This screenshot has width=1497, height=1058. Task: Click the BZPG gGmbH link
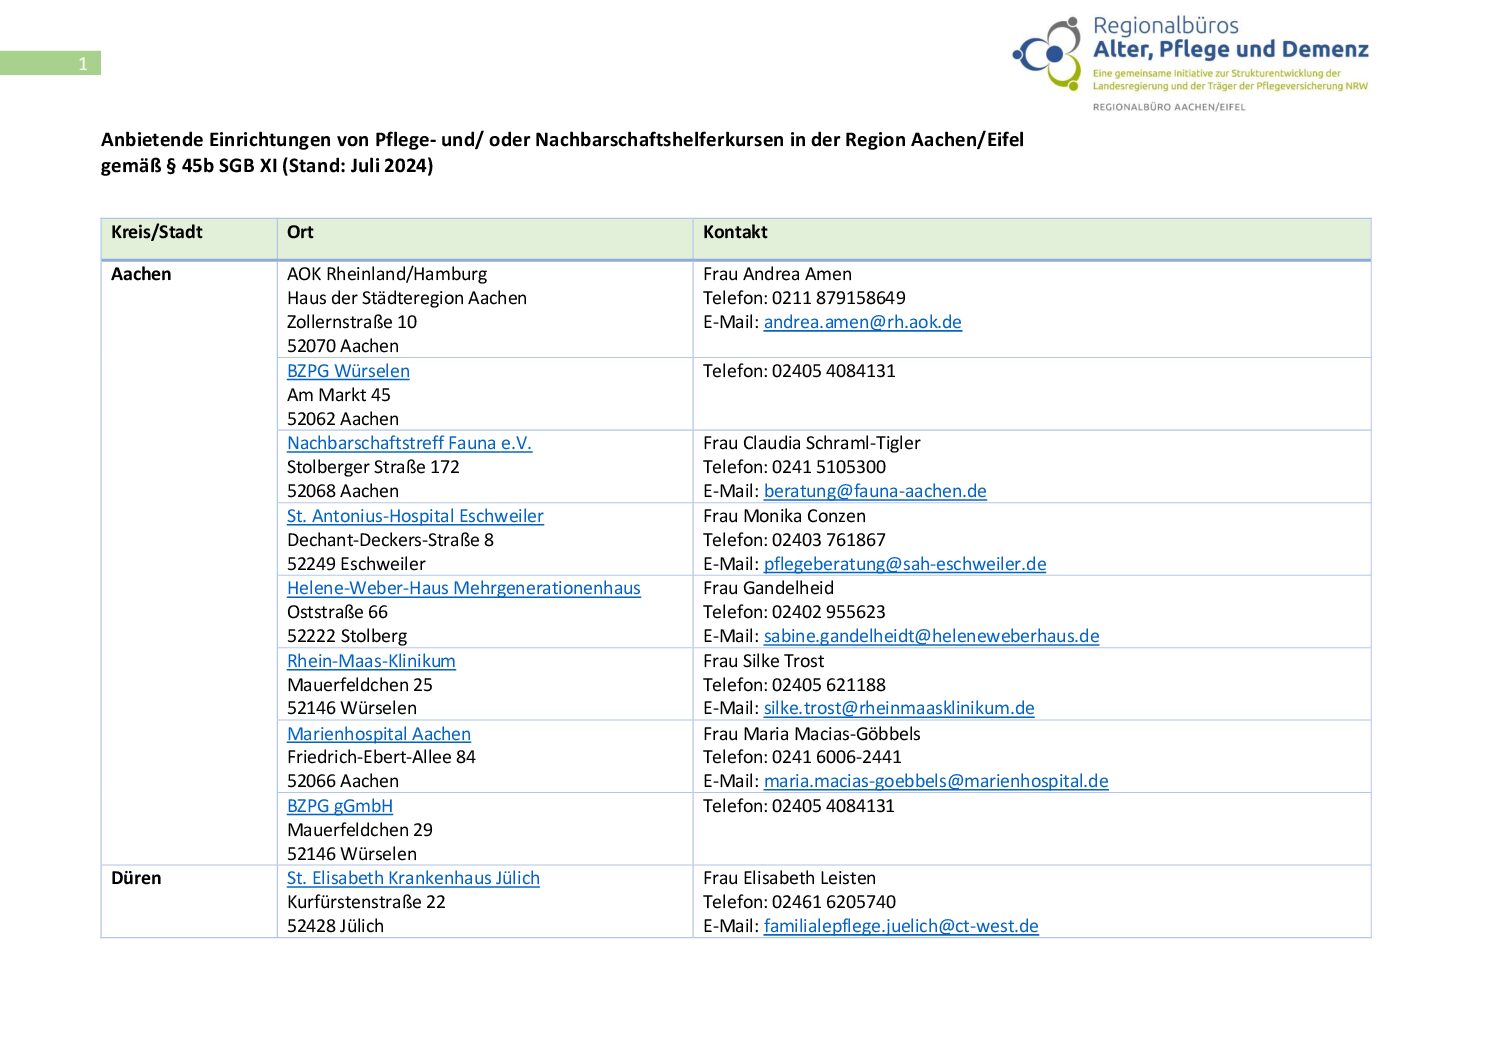(340, 806)
